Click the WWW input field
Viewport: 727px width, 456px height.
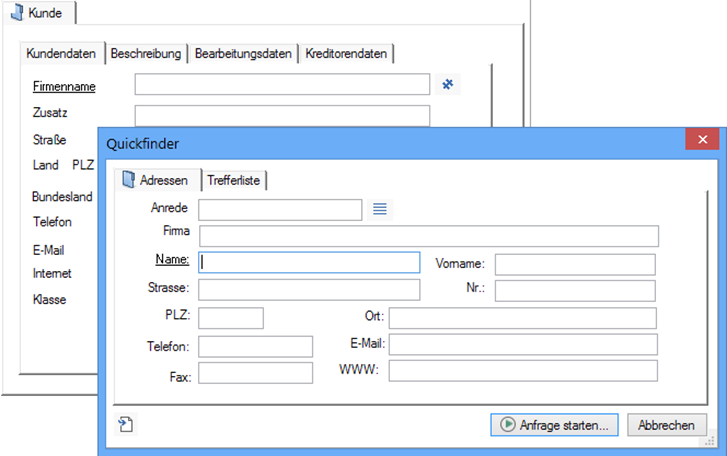point(522,371)
